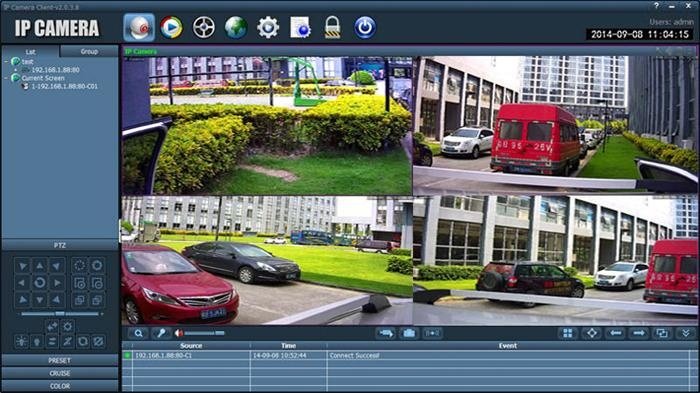Open the live camera view icon
The height and width of the screenshot is (393, 700).
(x=139, y=28)
